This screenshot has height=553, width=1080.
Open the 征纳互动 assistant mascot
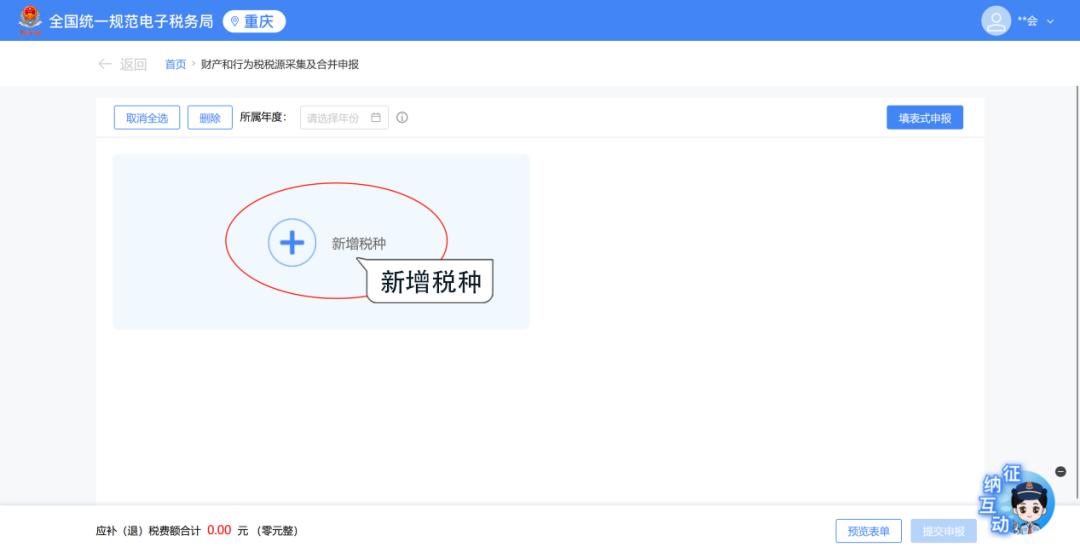pos(1018,501)
